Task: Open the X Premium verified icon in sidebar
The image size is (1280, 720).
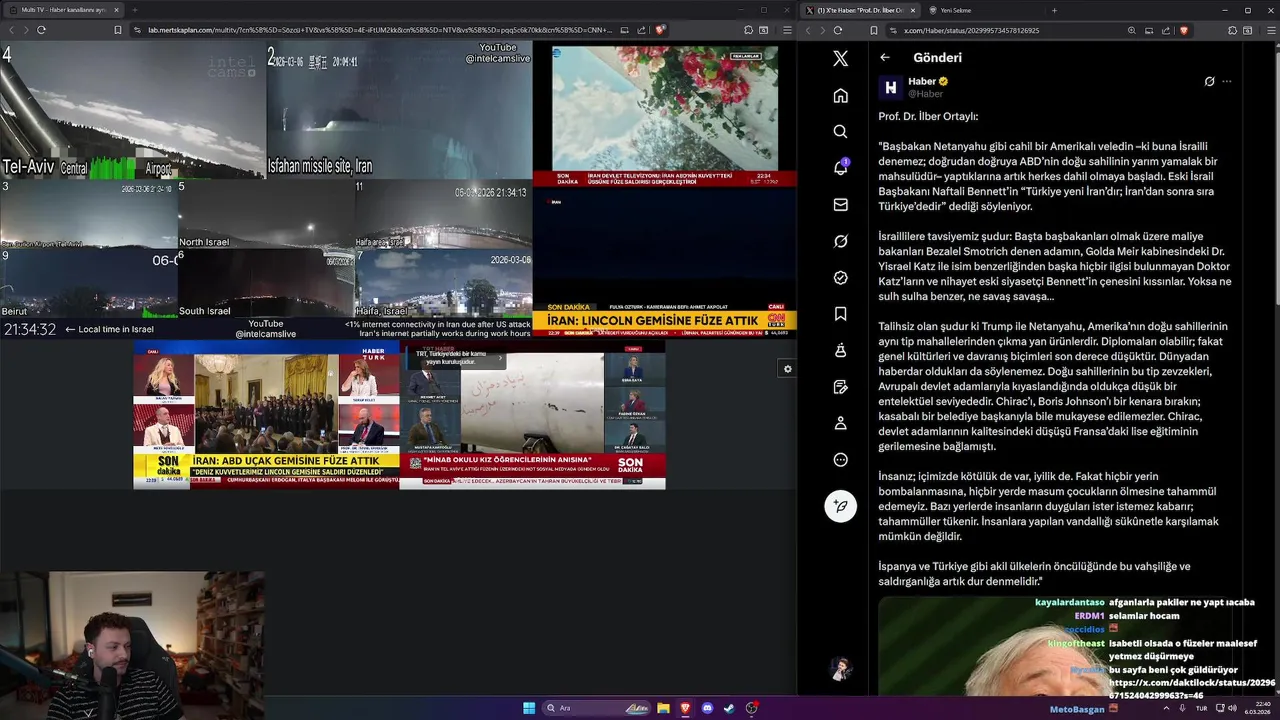Action: point(840,278)
